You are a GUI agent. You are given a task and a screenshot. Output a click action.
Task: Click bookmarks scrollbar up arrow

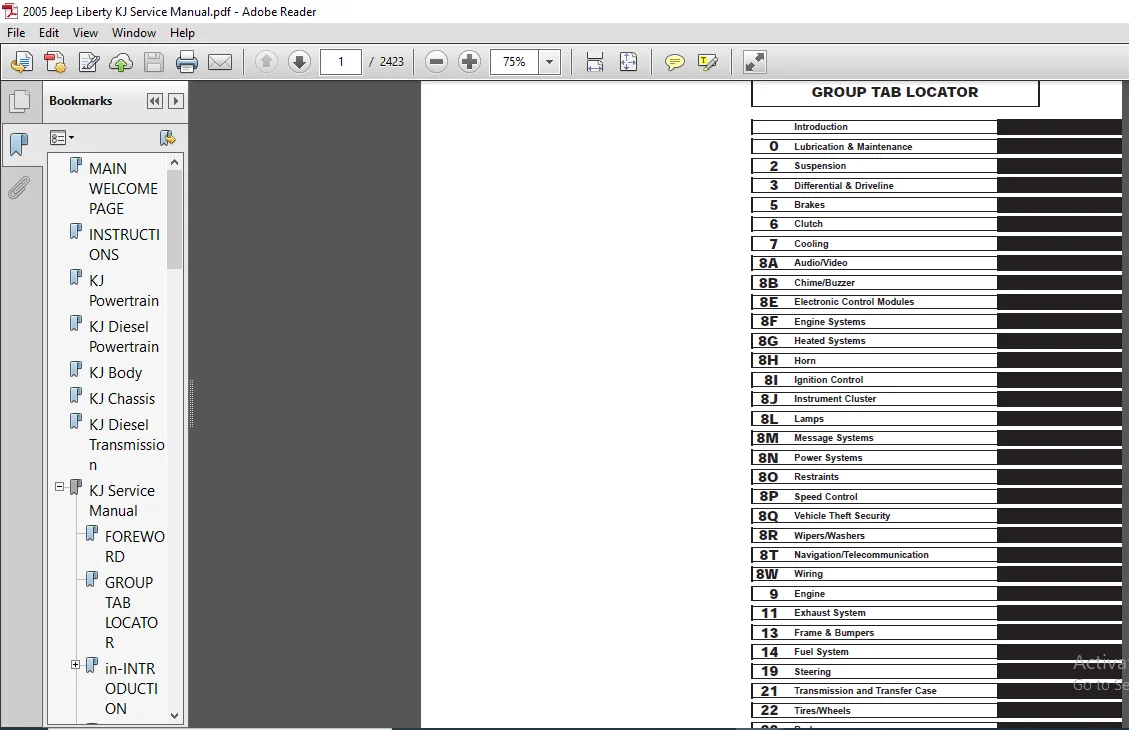[x=174, y=163]
